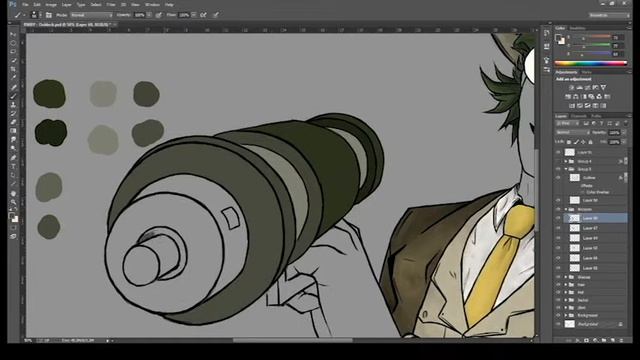Open the Image menu
Viewport: 640px width, 360px height.
coord(51,4)
